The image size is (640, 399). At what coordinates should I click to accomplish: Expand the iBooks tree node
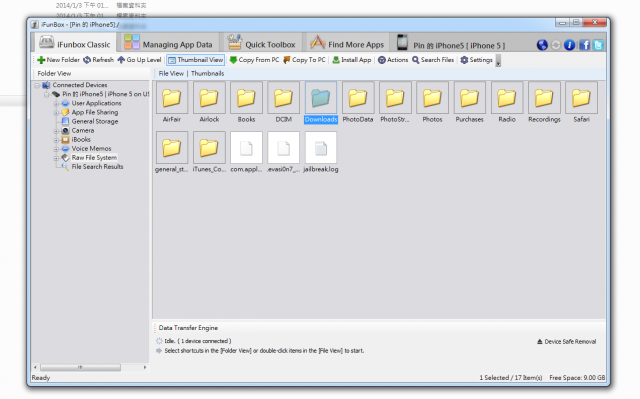point(56,140)
